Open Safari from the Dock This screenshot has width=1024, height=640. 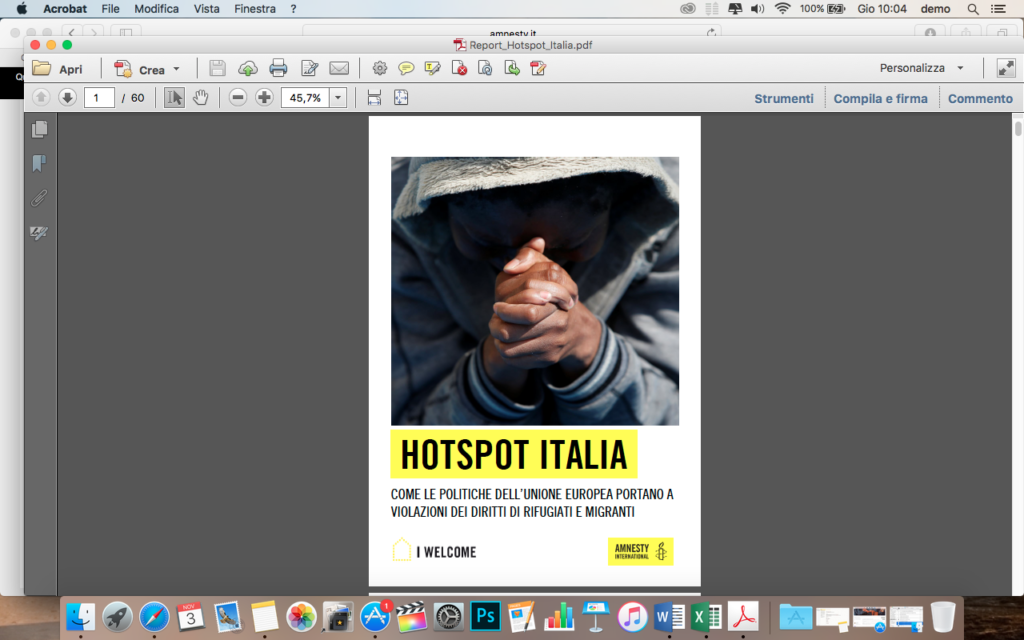pyautogui.click(x=154, y=616)
